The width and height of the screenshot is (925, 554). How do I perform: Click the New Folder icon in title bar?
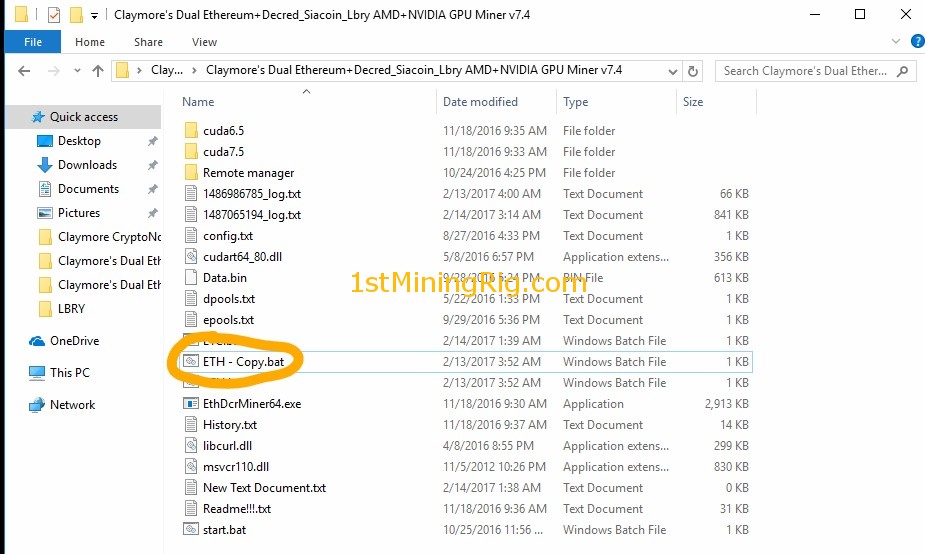76,14
